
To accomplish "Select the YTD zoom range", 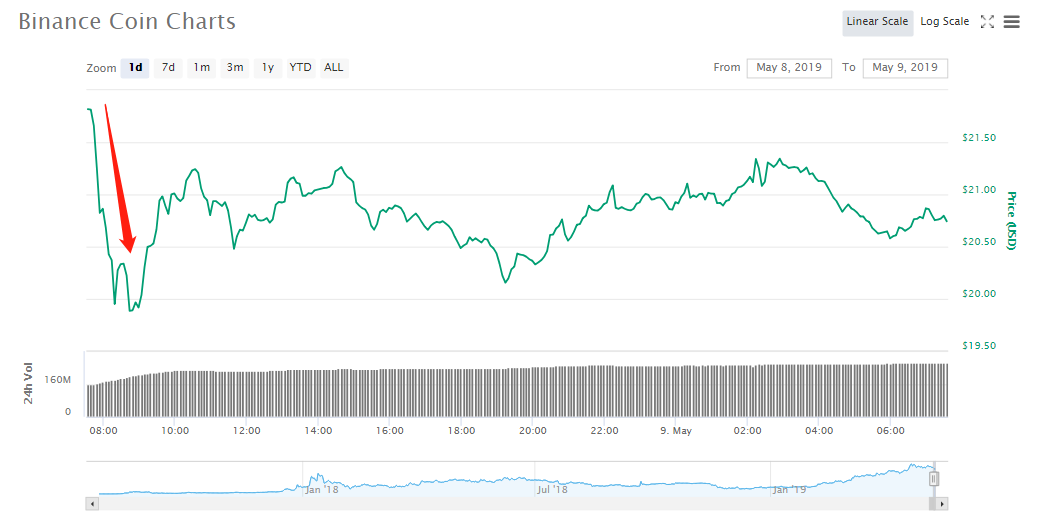I will (x=301, y=68).
